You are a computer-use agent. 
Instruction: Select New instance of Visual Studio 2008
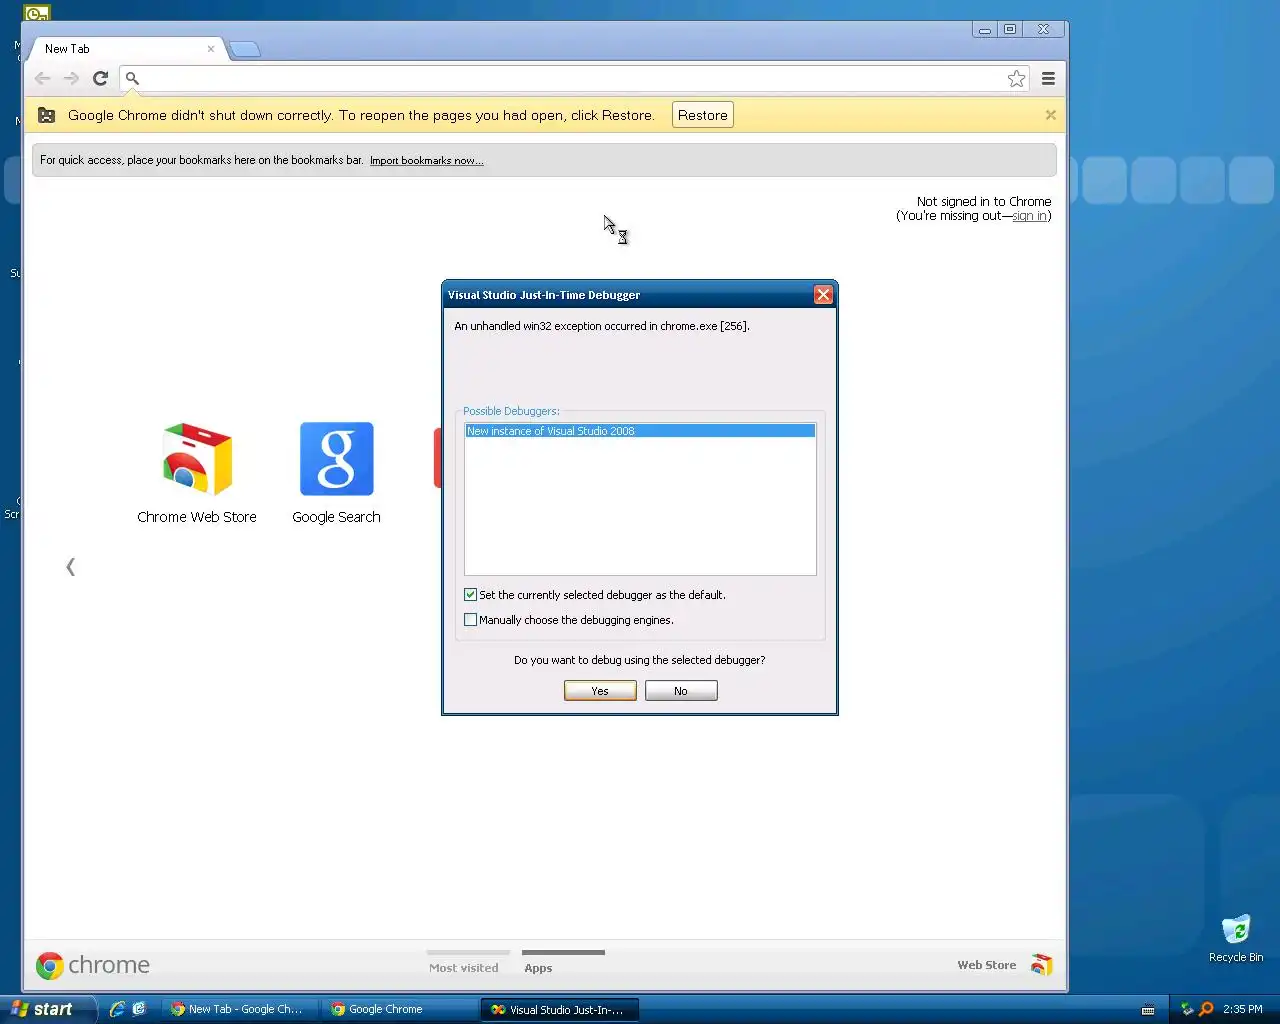pyautogui.click(x=640, y=431)
